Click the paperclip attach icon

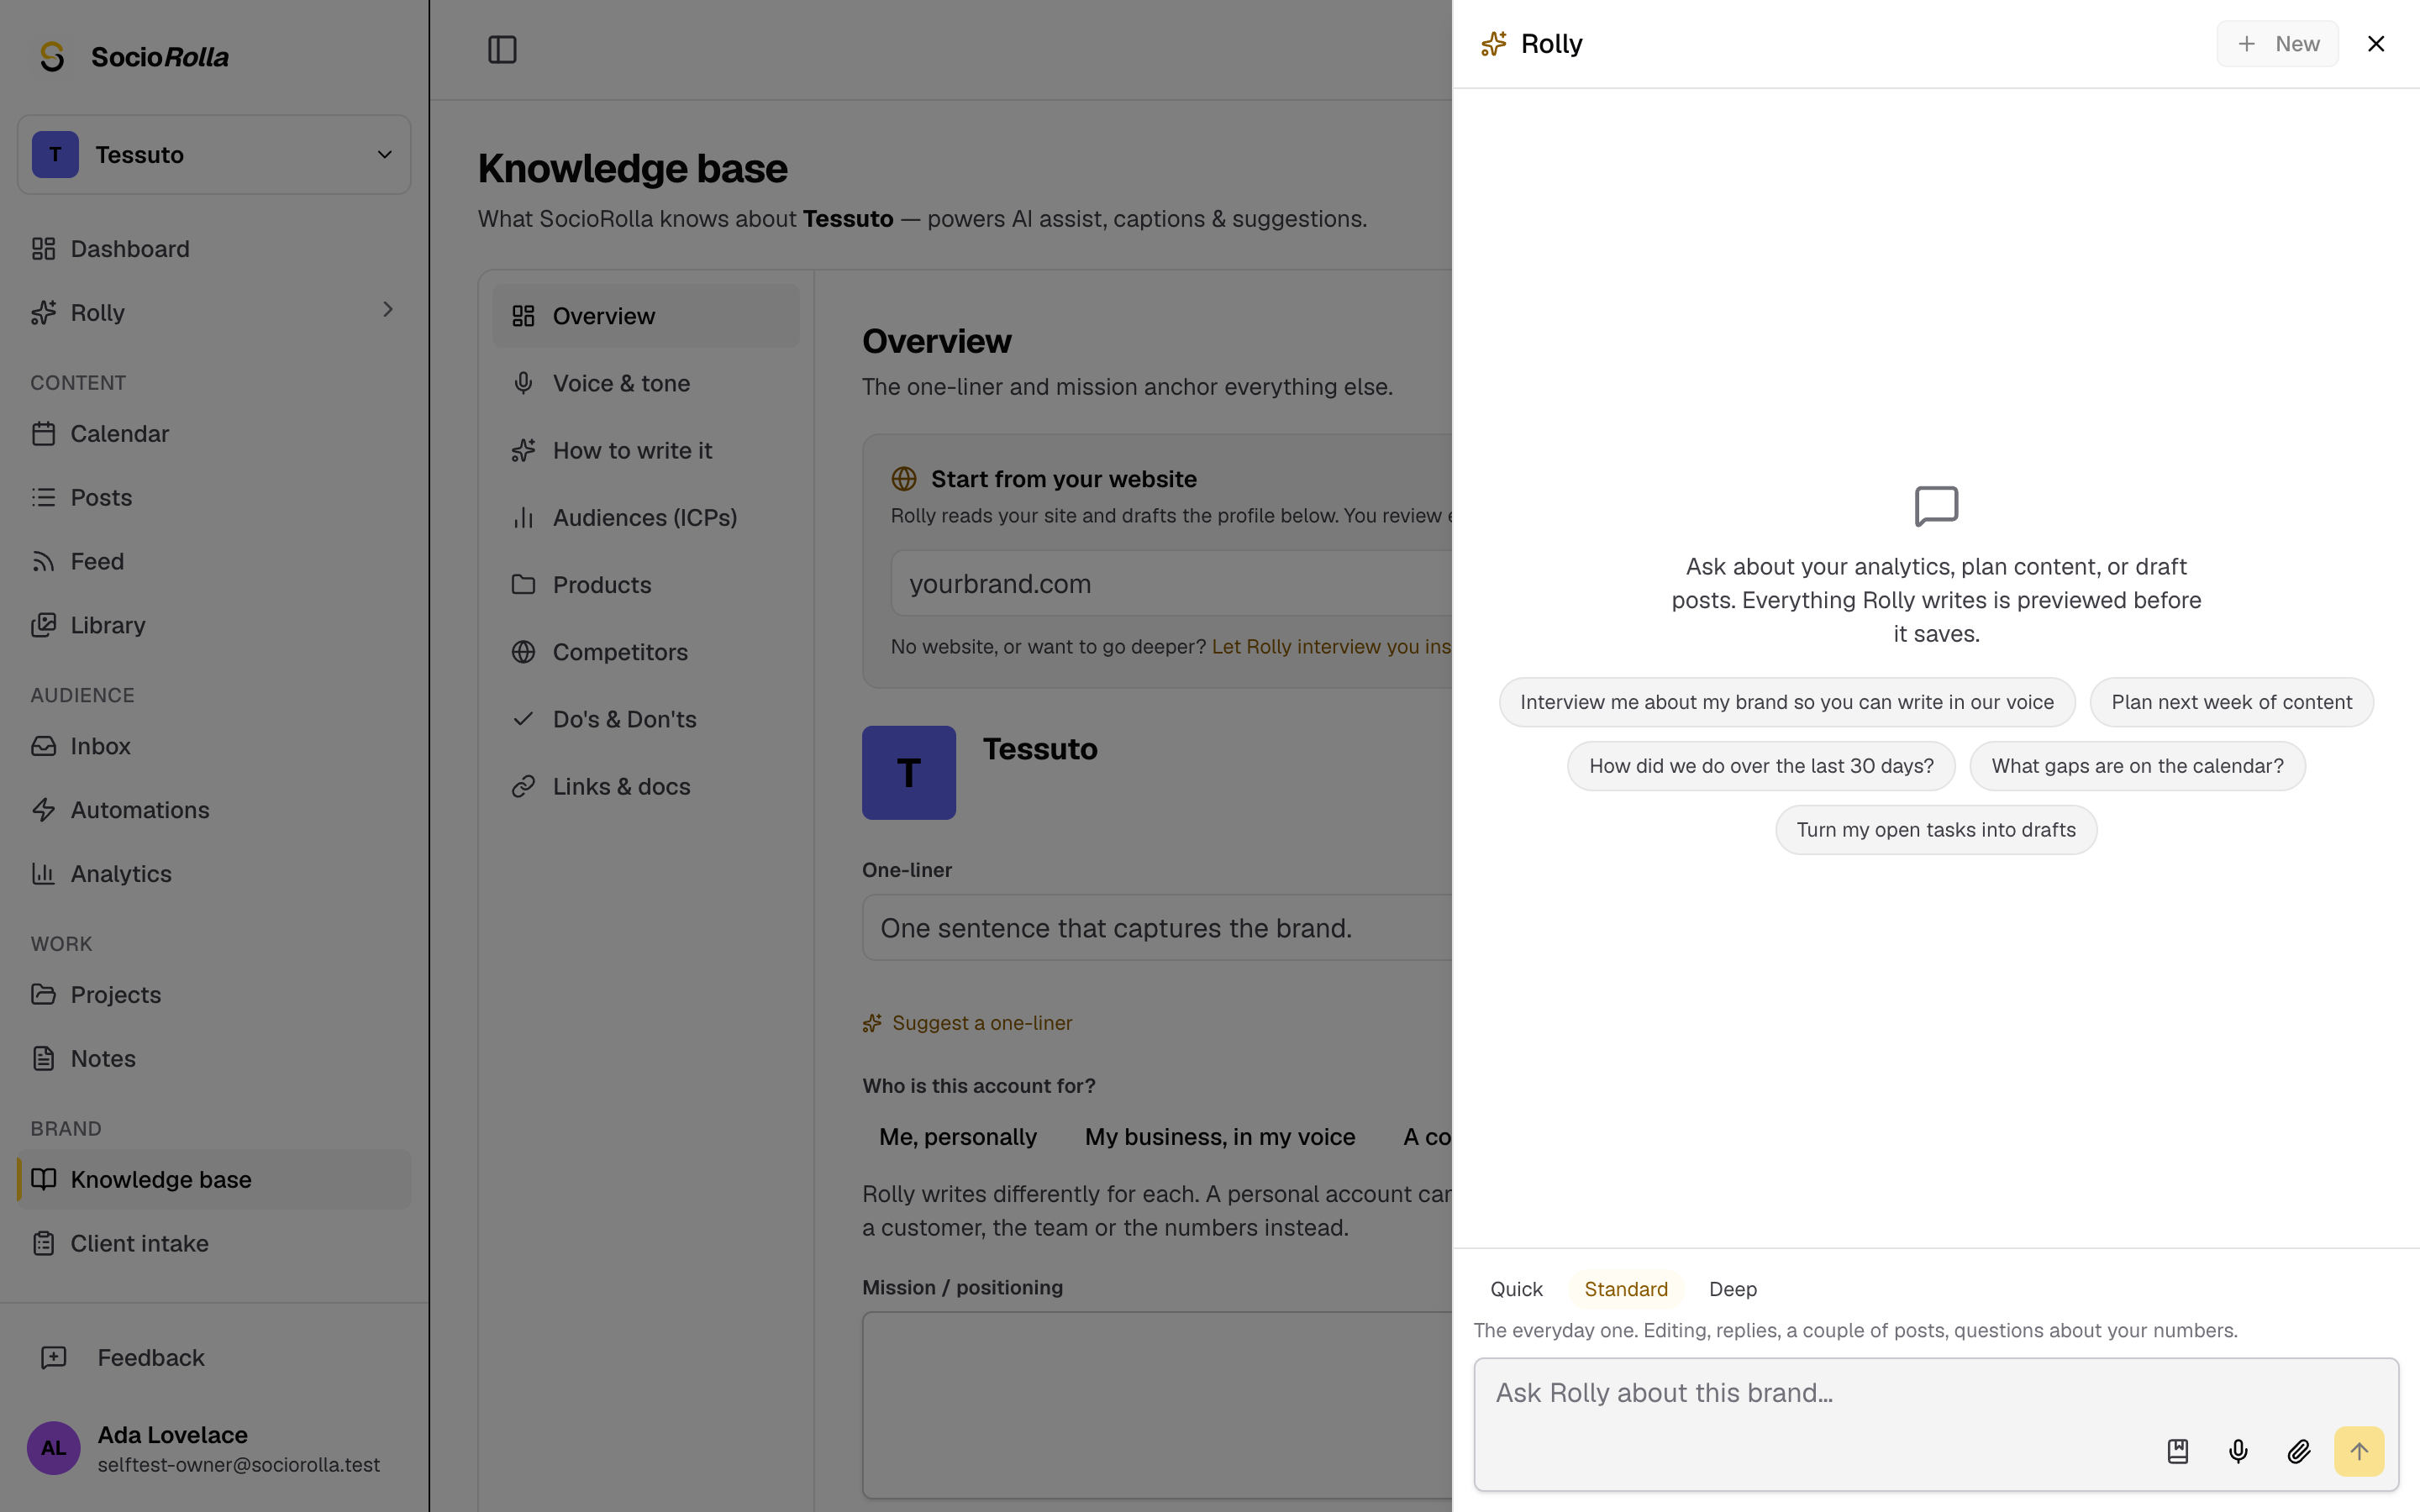pos(2298,1451)
